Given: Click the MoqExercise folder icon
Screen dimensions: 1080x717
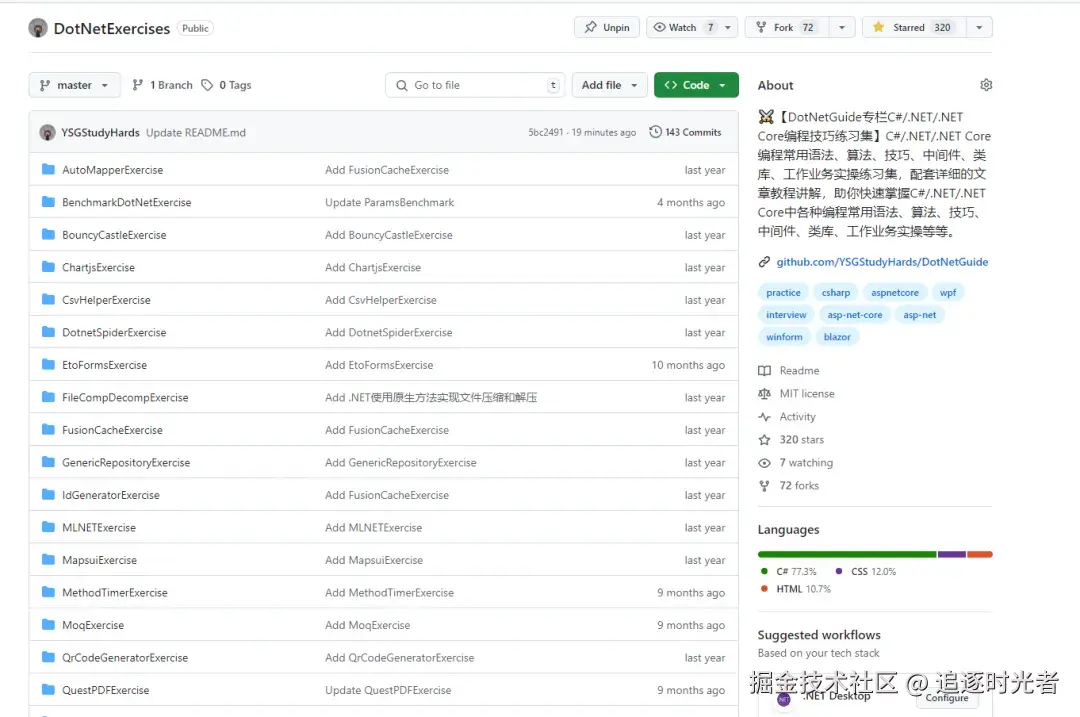Looking at the screenshot, I should point(48,625).
